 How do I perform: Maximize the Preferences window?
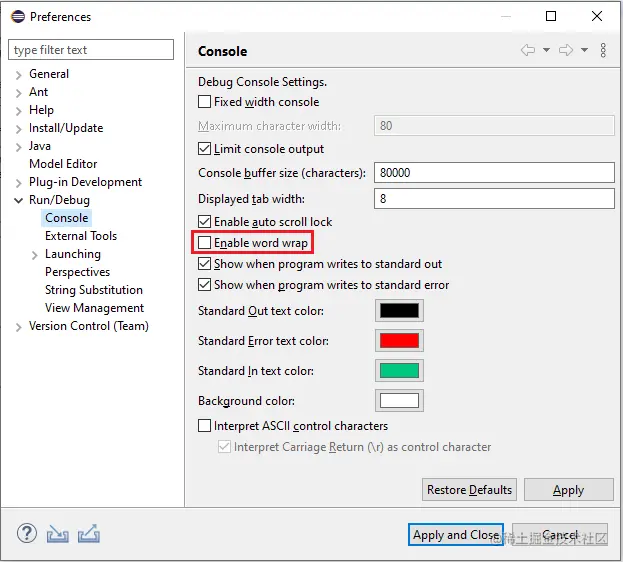pyautogui.click(x=551, y=16)
